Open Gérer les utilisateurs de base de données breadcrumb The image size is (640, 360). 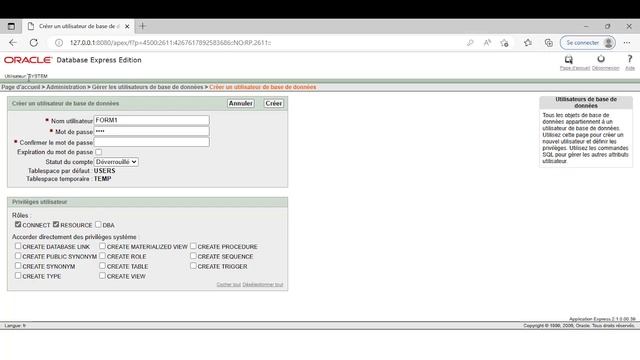click(x=147, y=87)
